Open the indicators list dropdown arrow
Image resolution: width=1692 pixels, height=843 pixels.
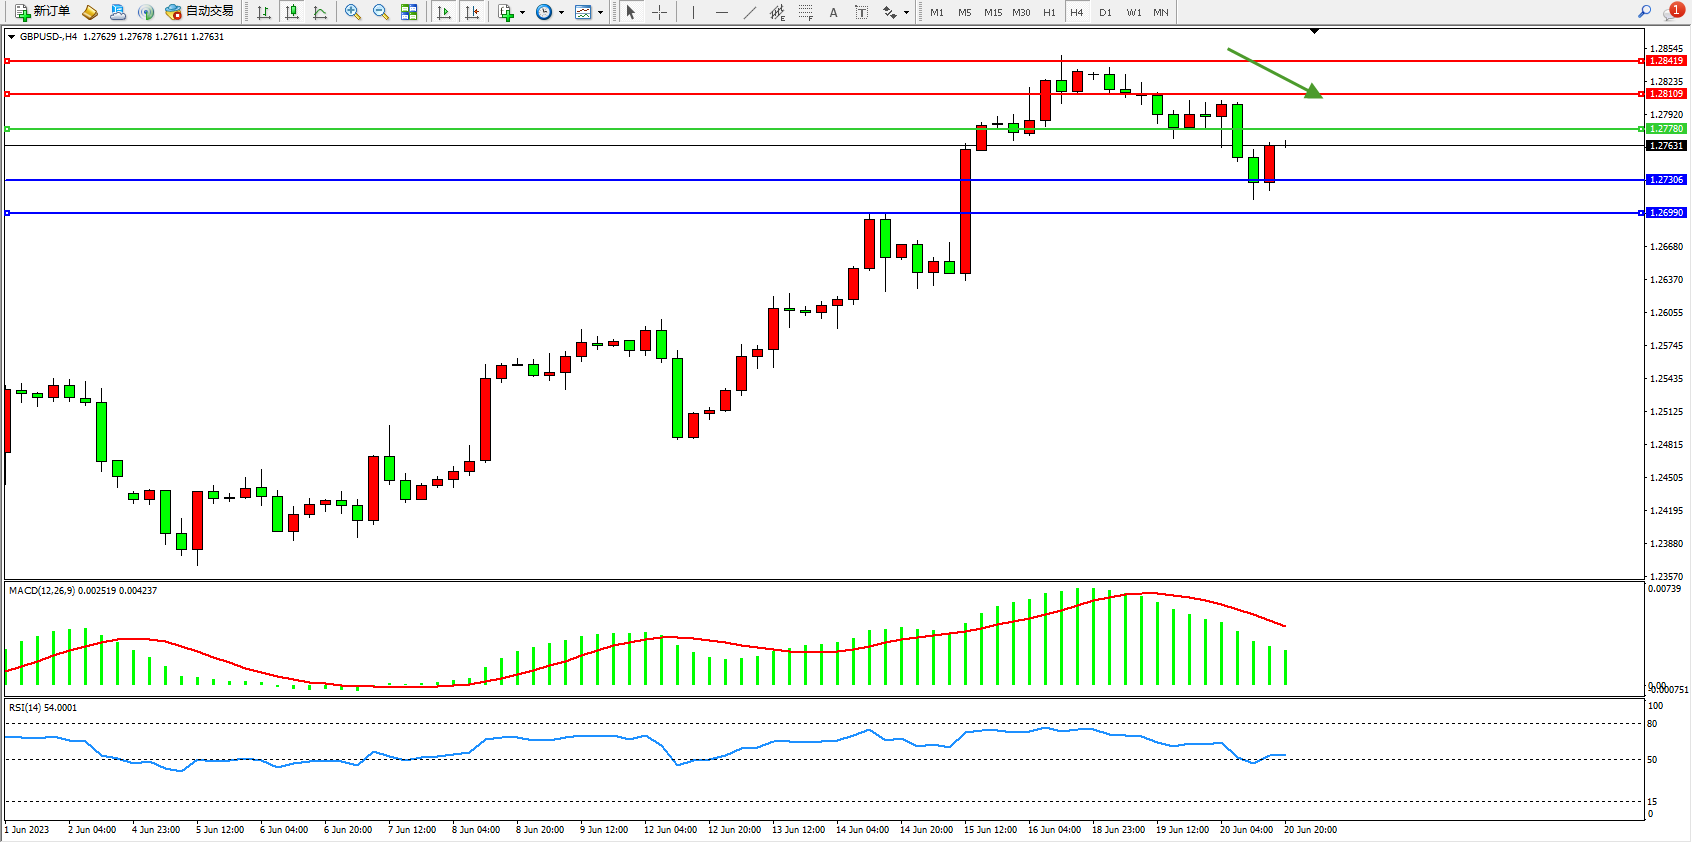pos(522,13)
